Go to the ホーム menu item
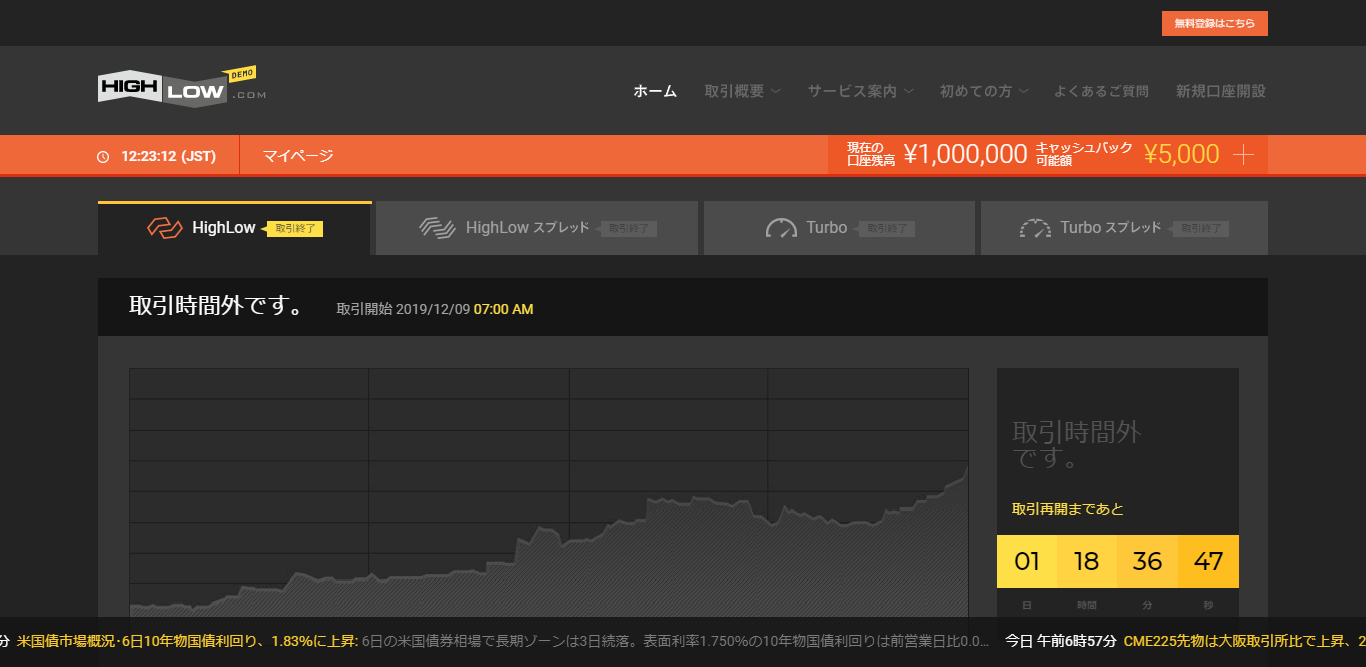The image size is (1366, 667). click(655, 91)
